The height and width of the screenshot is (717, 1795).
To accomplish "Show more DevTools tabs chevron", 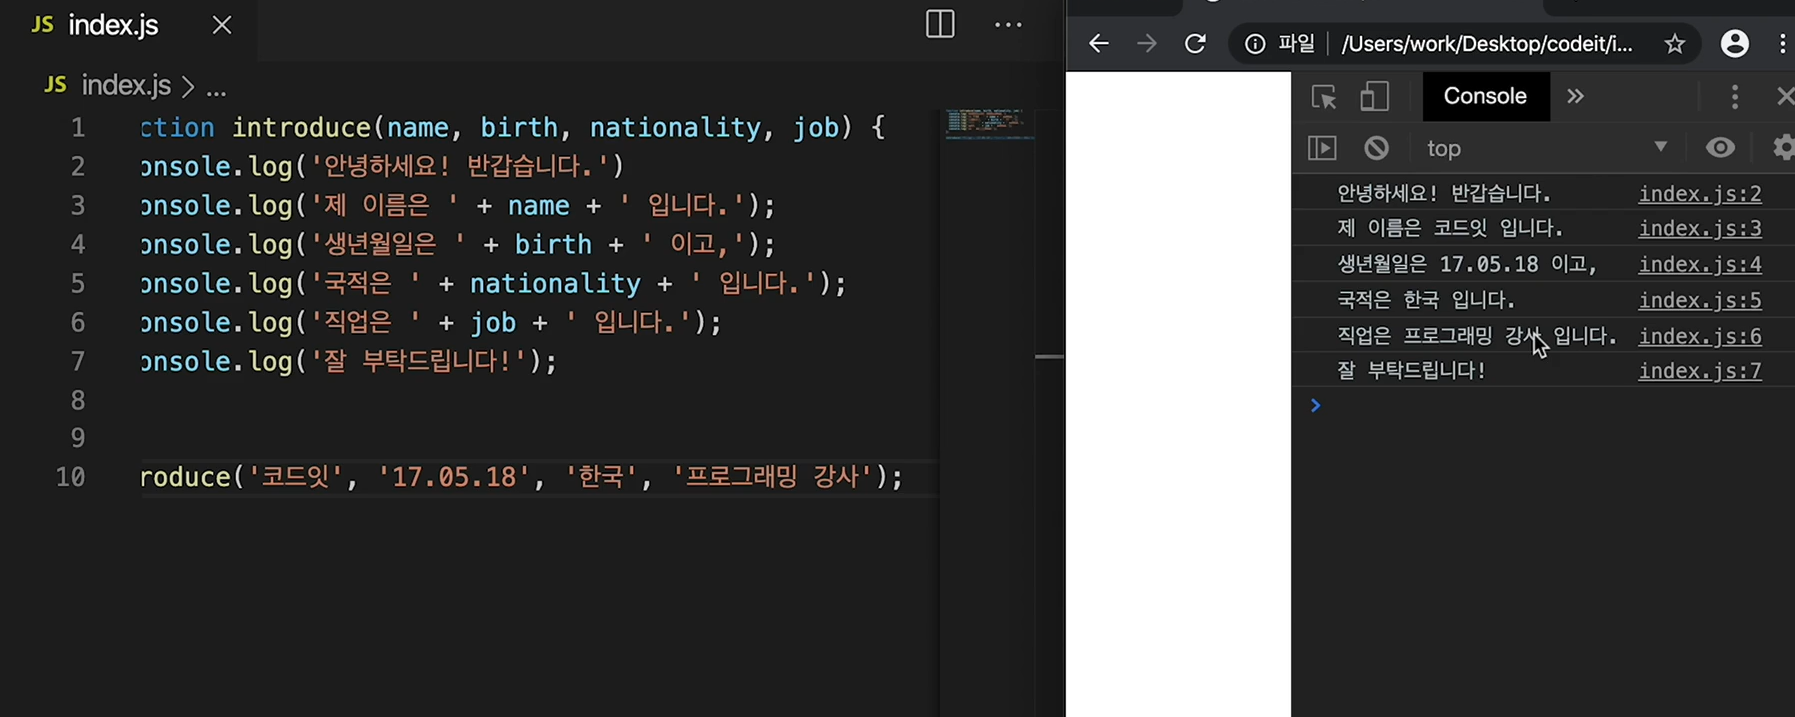I will tap(1575, 96).
